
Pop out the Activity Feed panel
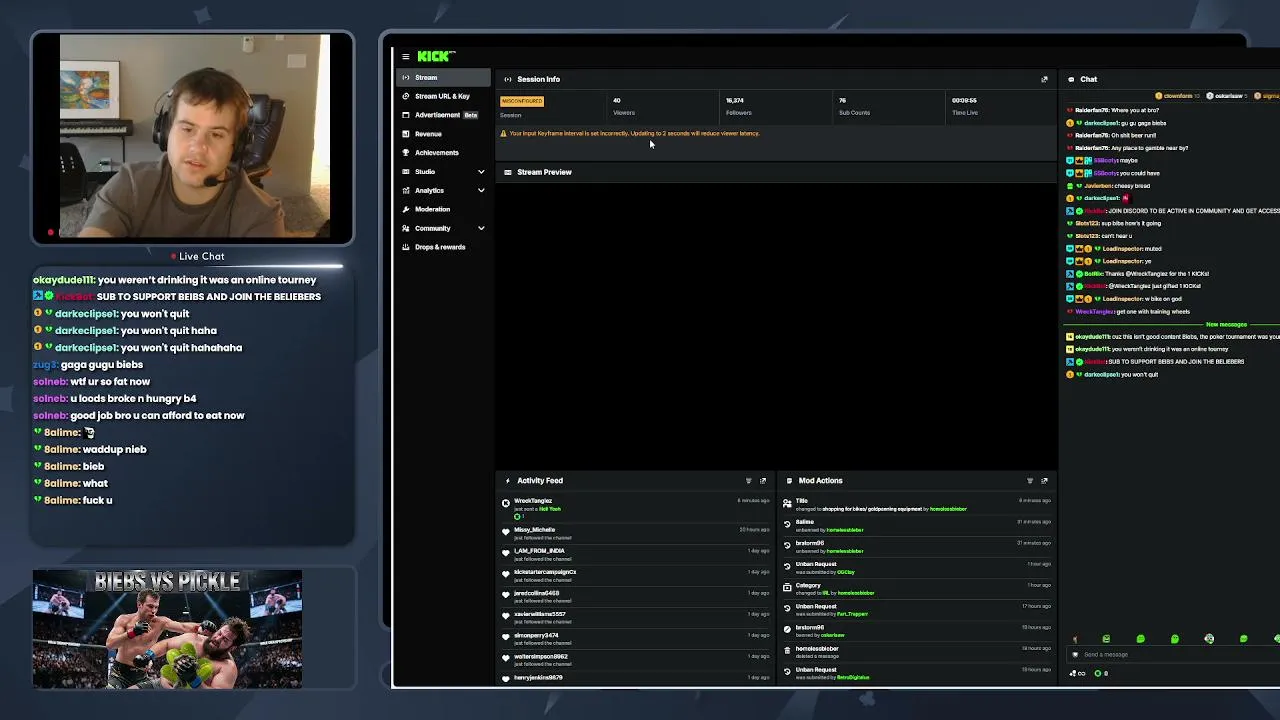[x=763, y=481]
